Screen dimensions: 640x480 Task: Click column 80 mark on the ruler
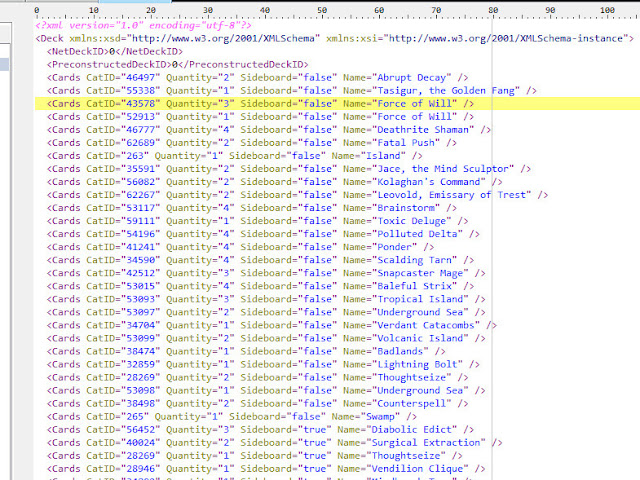coord(493,10)
